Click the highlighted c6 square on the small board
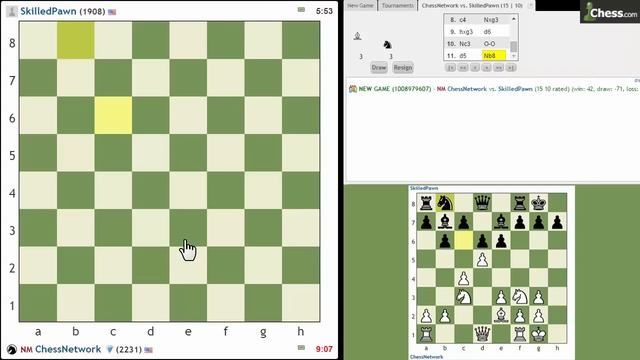640x360 pixels. [464, 240]
